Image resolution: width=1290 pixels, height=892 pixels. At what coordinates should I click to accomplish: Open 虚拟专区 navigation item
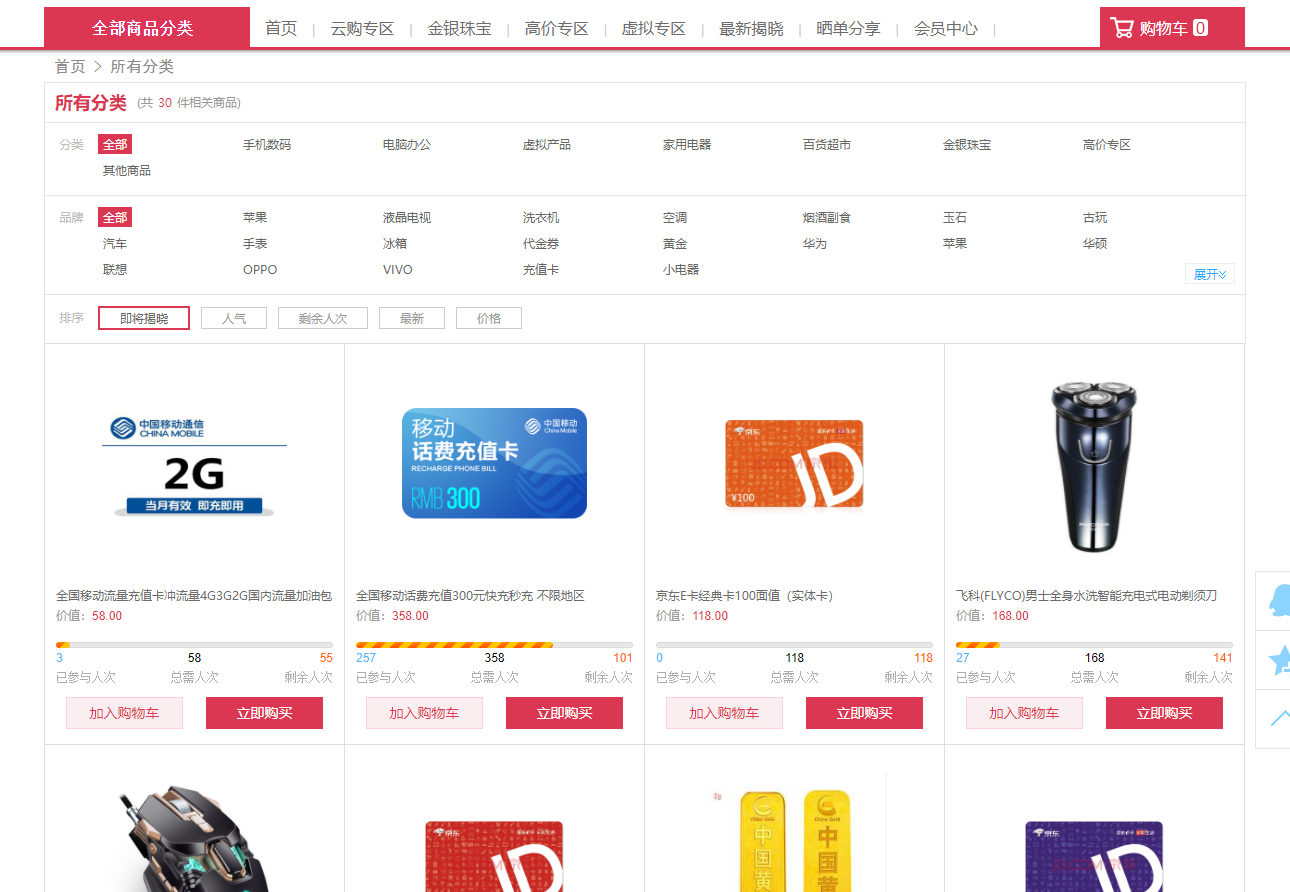point(654,28)
